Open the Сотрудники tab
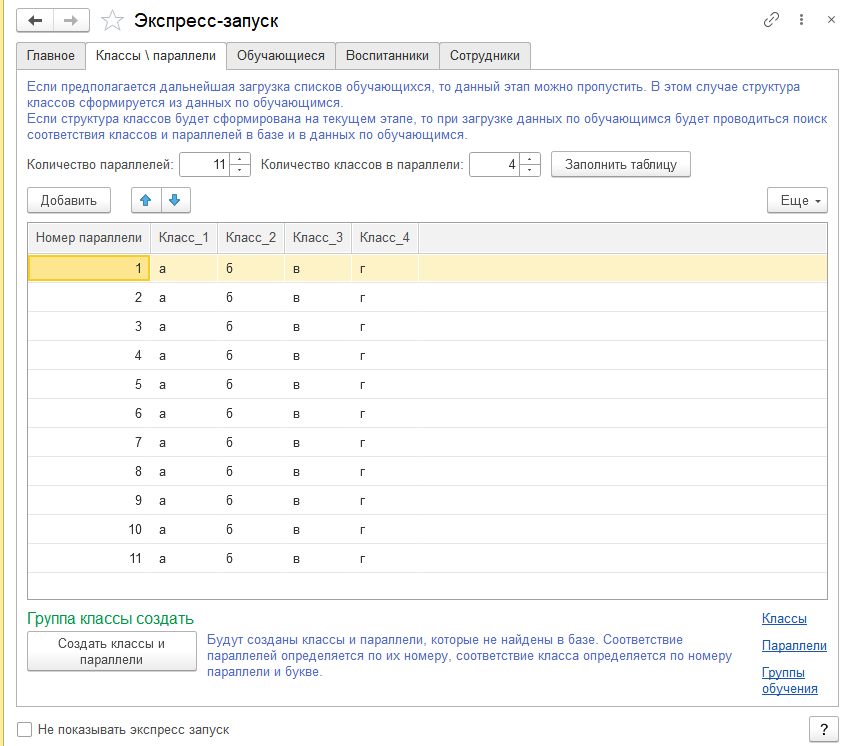Viewport: 848px width, 746px height. click(485, 55)
